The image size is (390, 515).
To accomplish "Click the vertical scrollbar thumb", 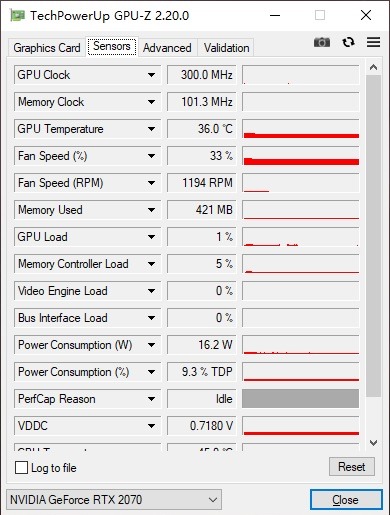I will (x=373, y=236).
